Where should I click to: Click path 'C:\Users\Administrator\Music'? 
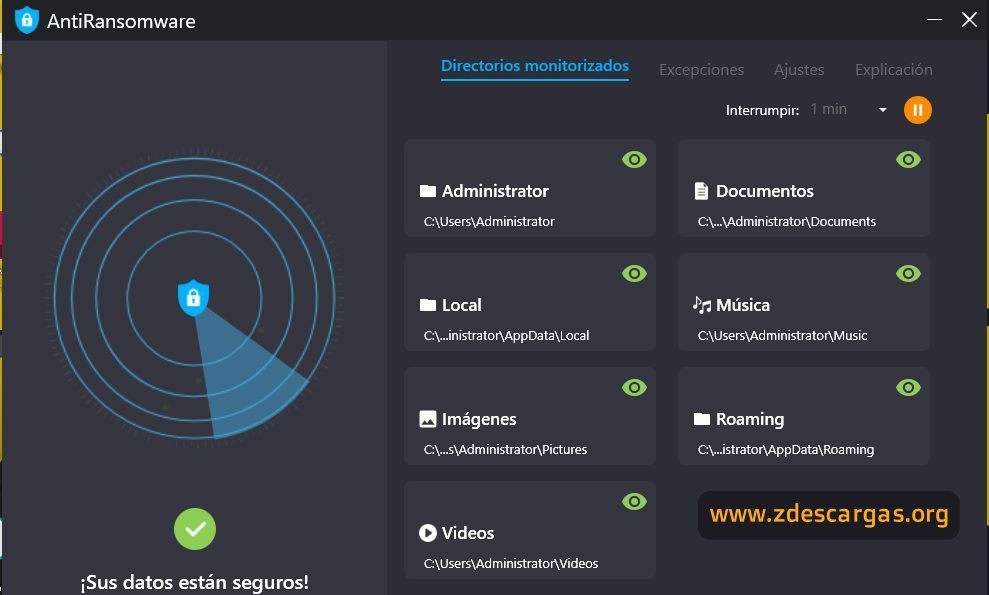click(x=782, y=336)
